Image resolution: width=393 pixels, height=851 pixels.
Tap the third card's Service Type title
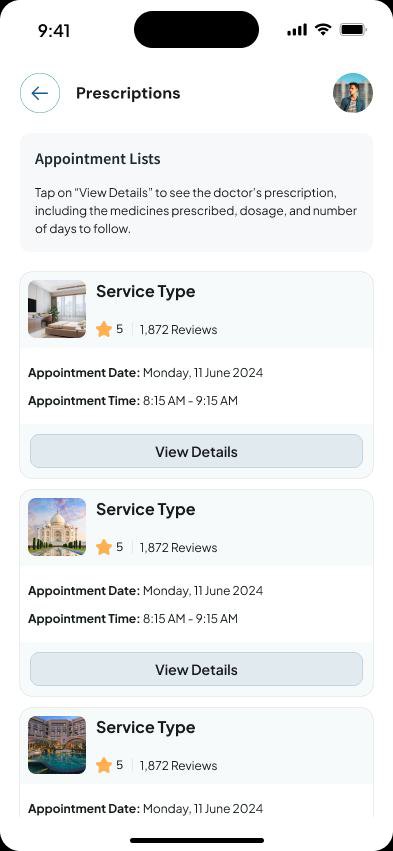point(145,727)
